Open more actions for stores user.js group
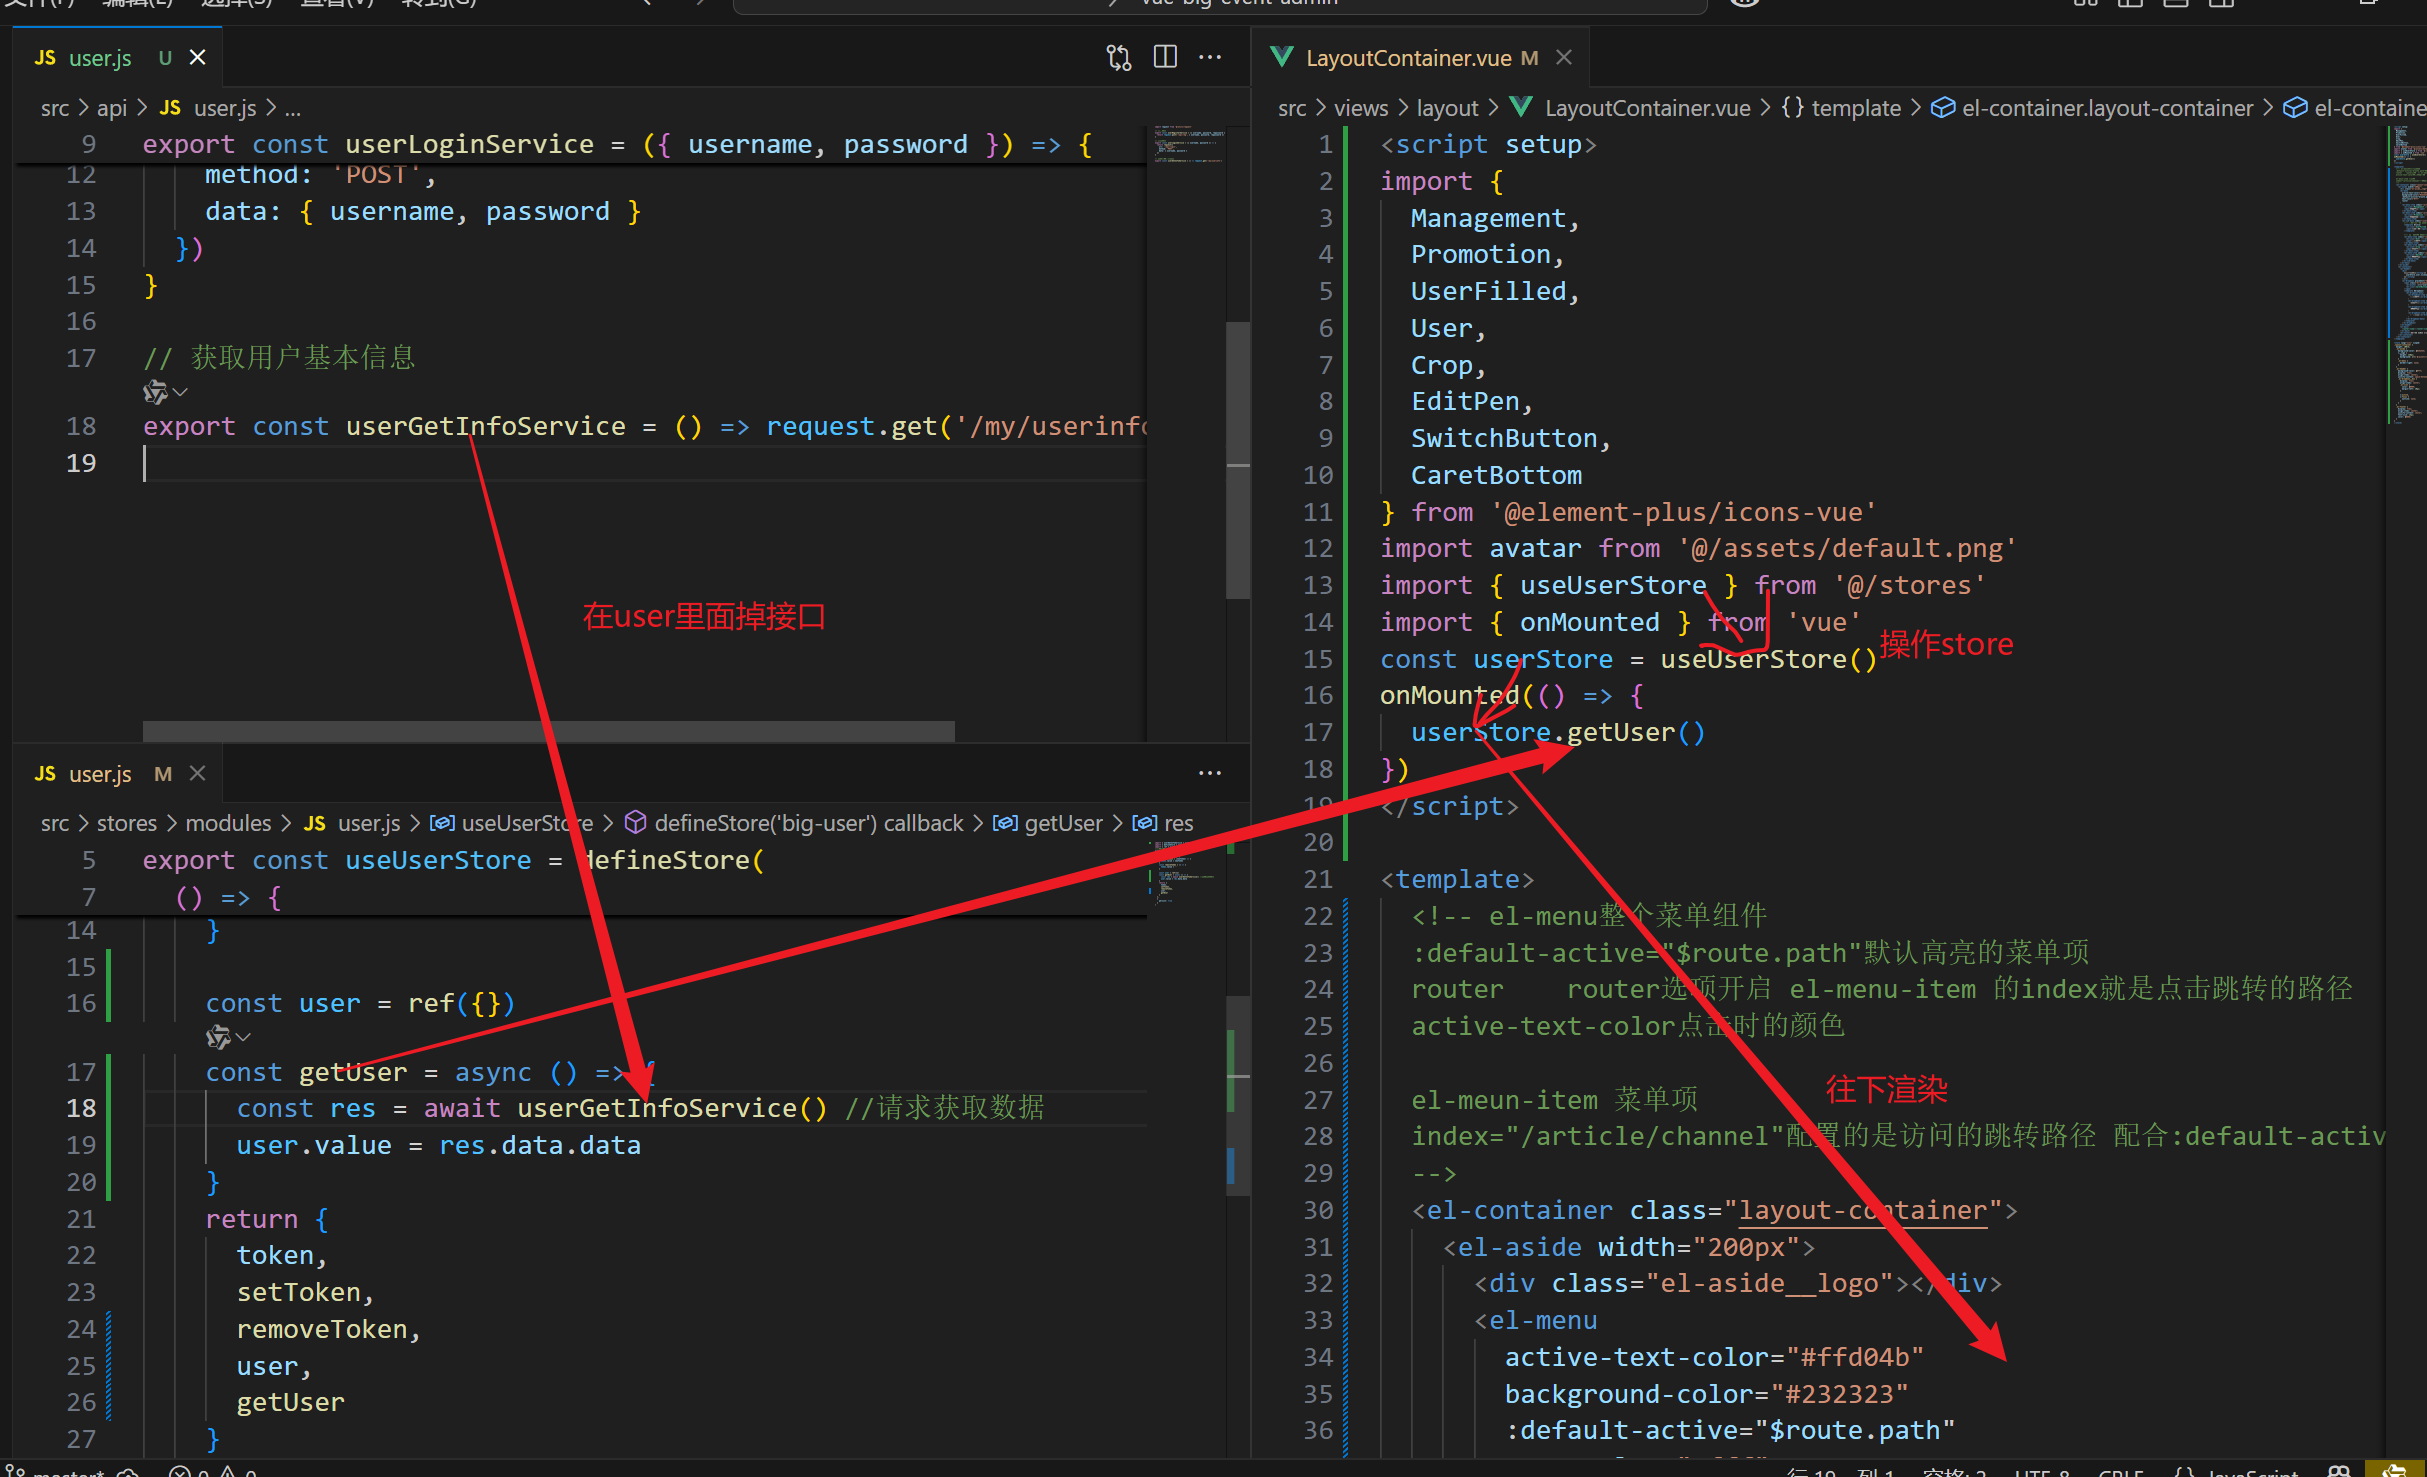The image size is (2427, 1477). (1210, 773)
